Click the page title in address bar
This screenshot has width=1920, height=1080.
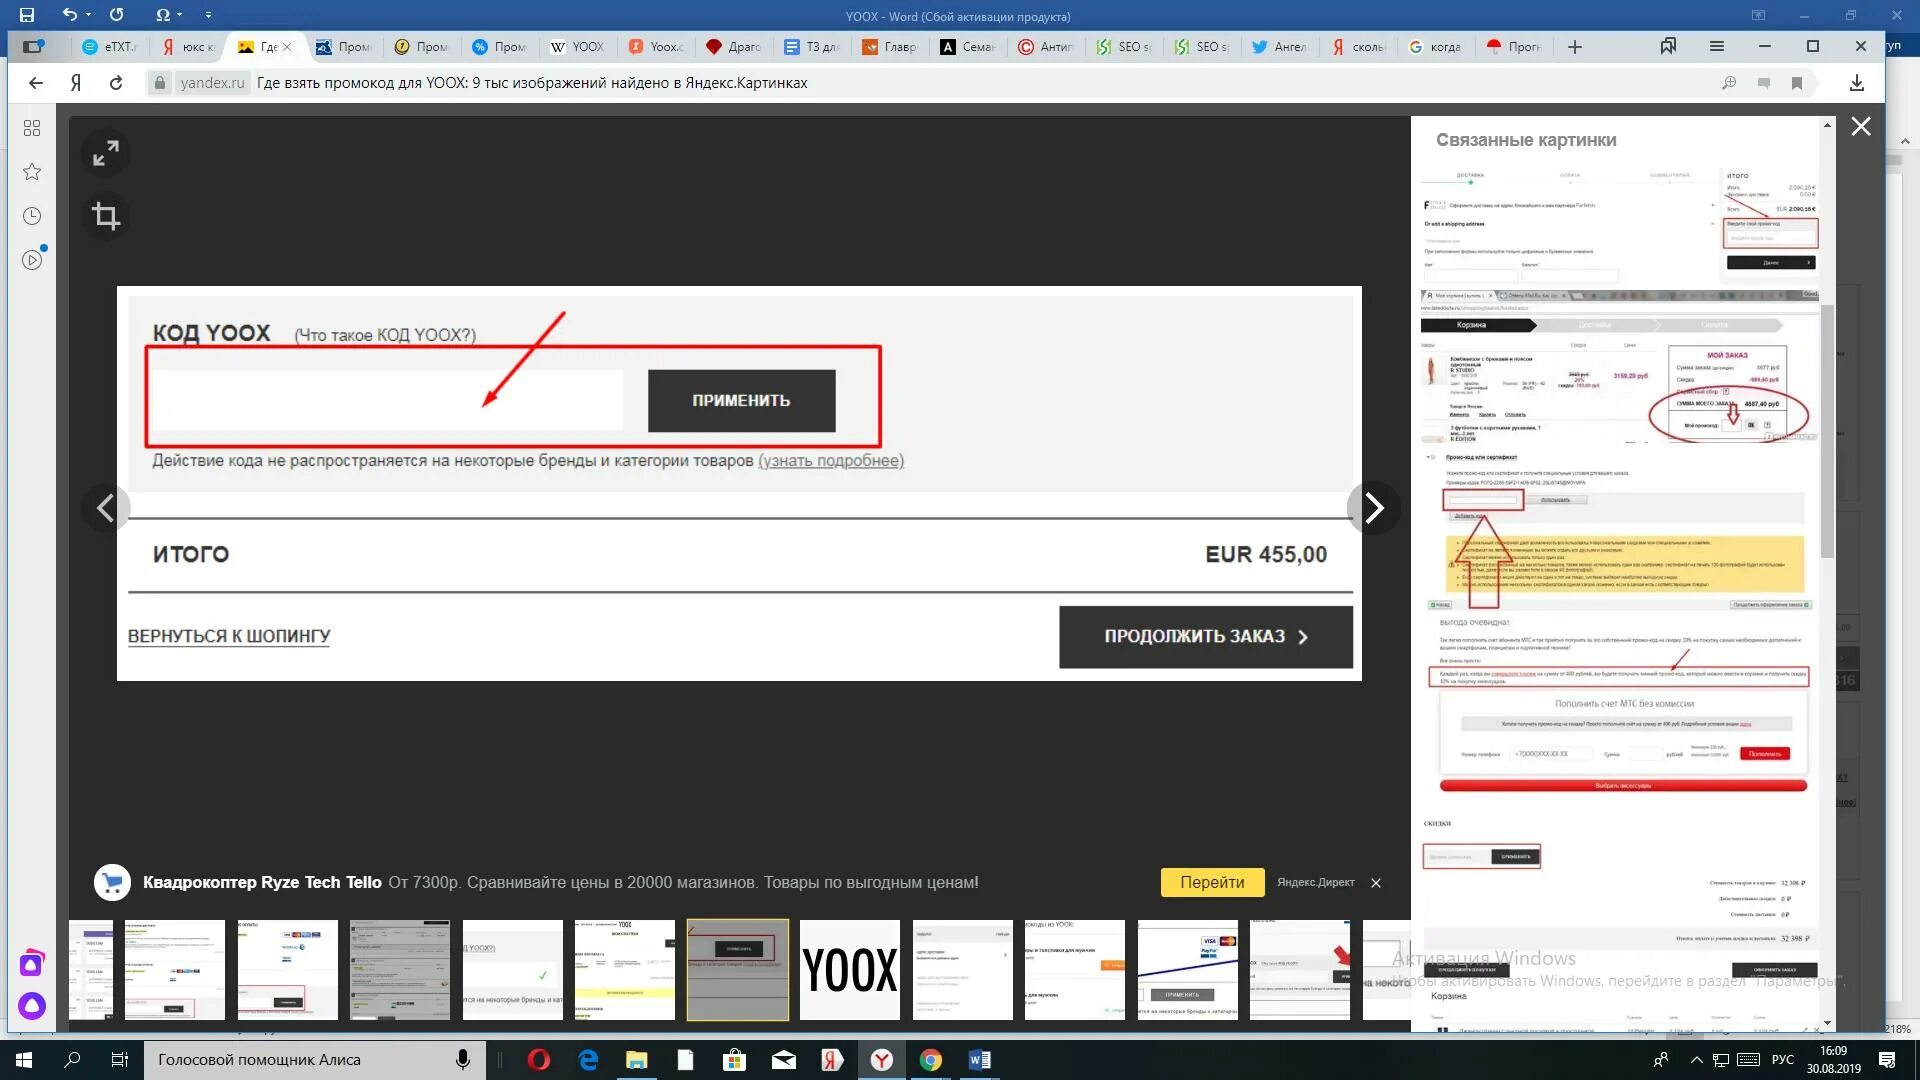coord(532,83)
